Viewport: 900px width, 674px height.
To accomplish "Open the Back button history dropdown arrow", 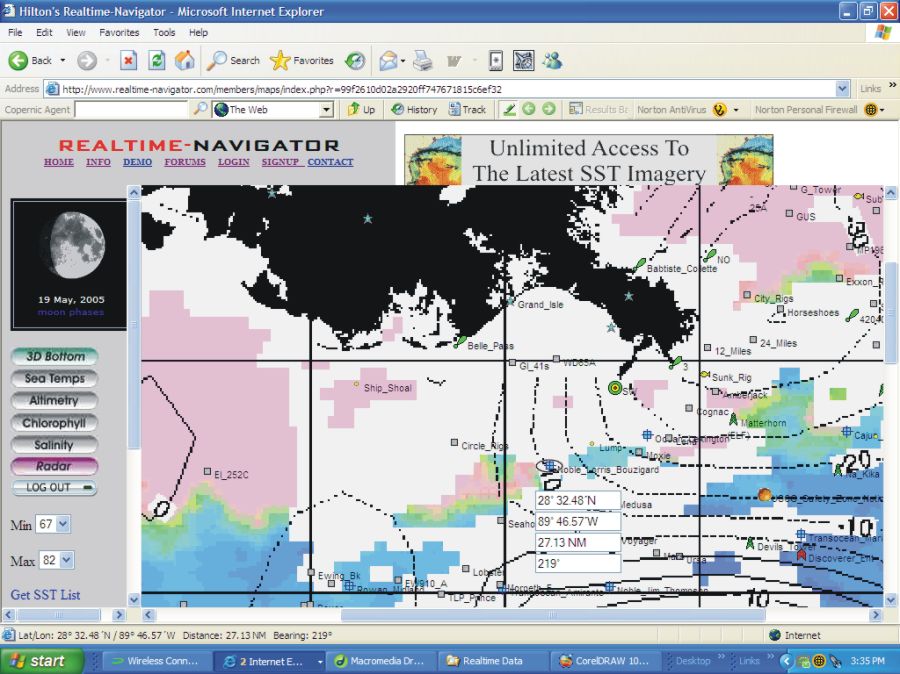I will pyautogui.click(x=63, y=60).
